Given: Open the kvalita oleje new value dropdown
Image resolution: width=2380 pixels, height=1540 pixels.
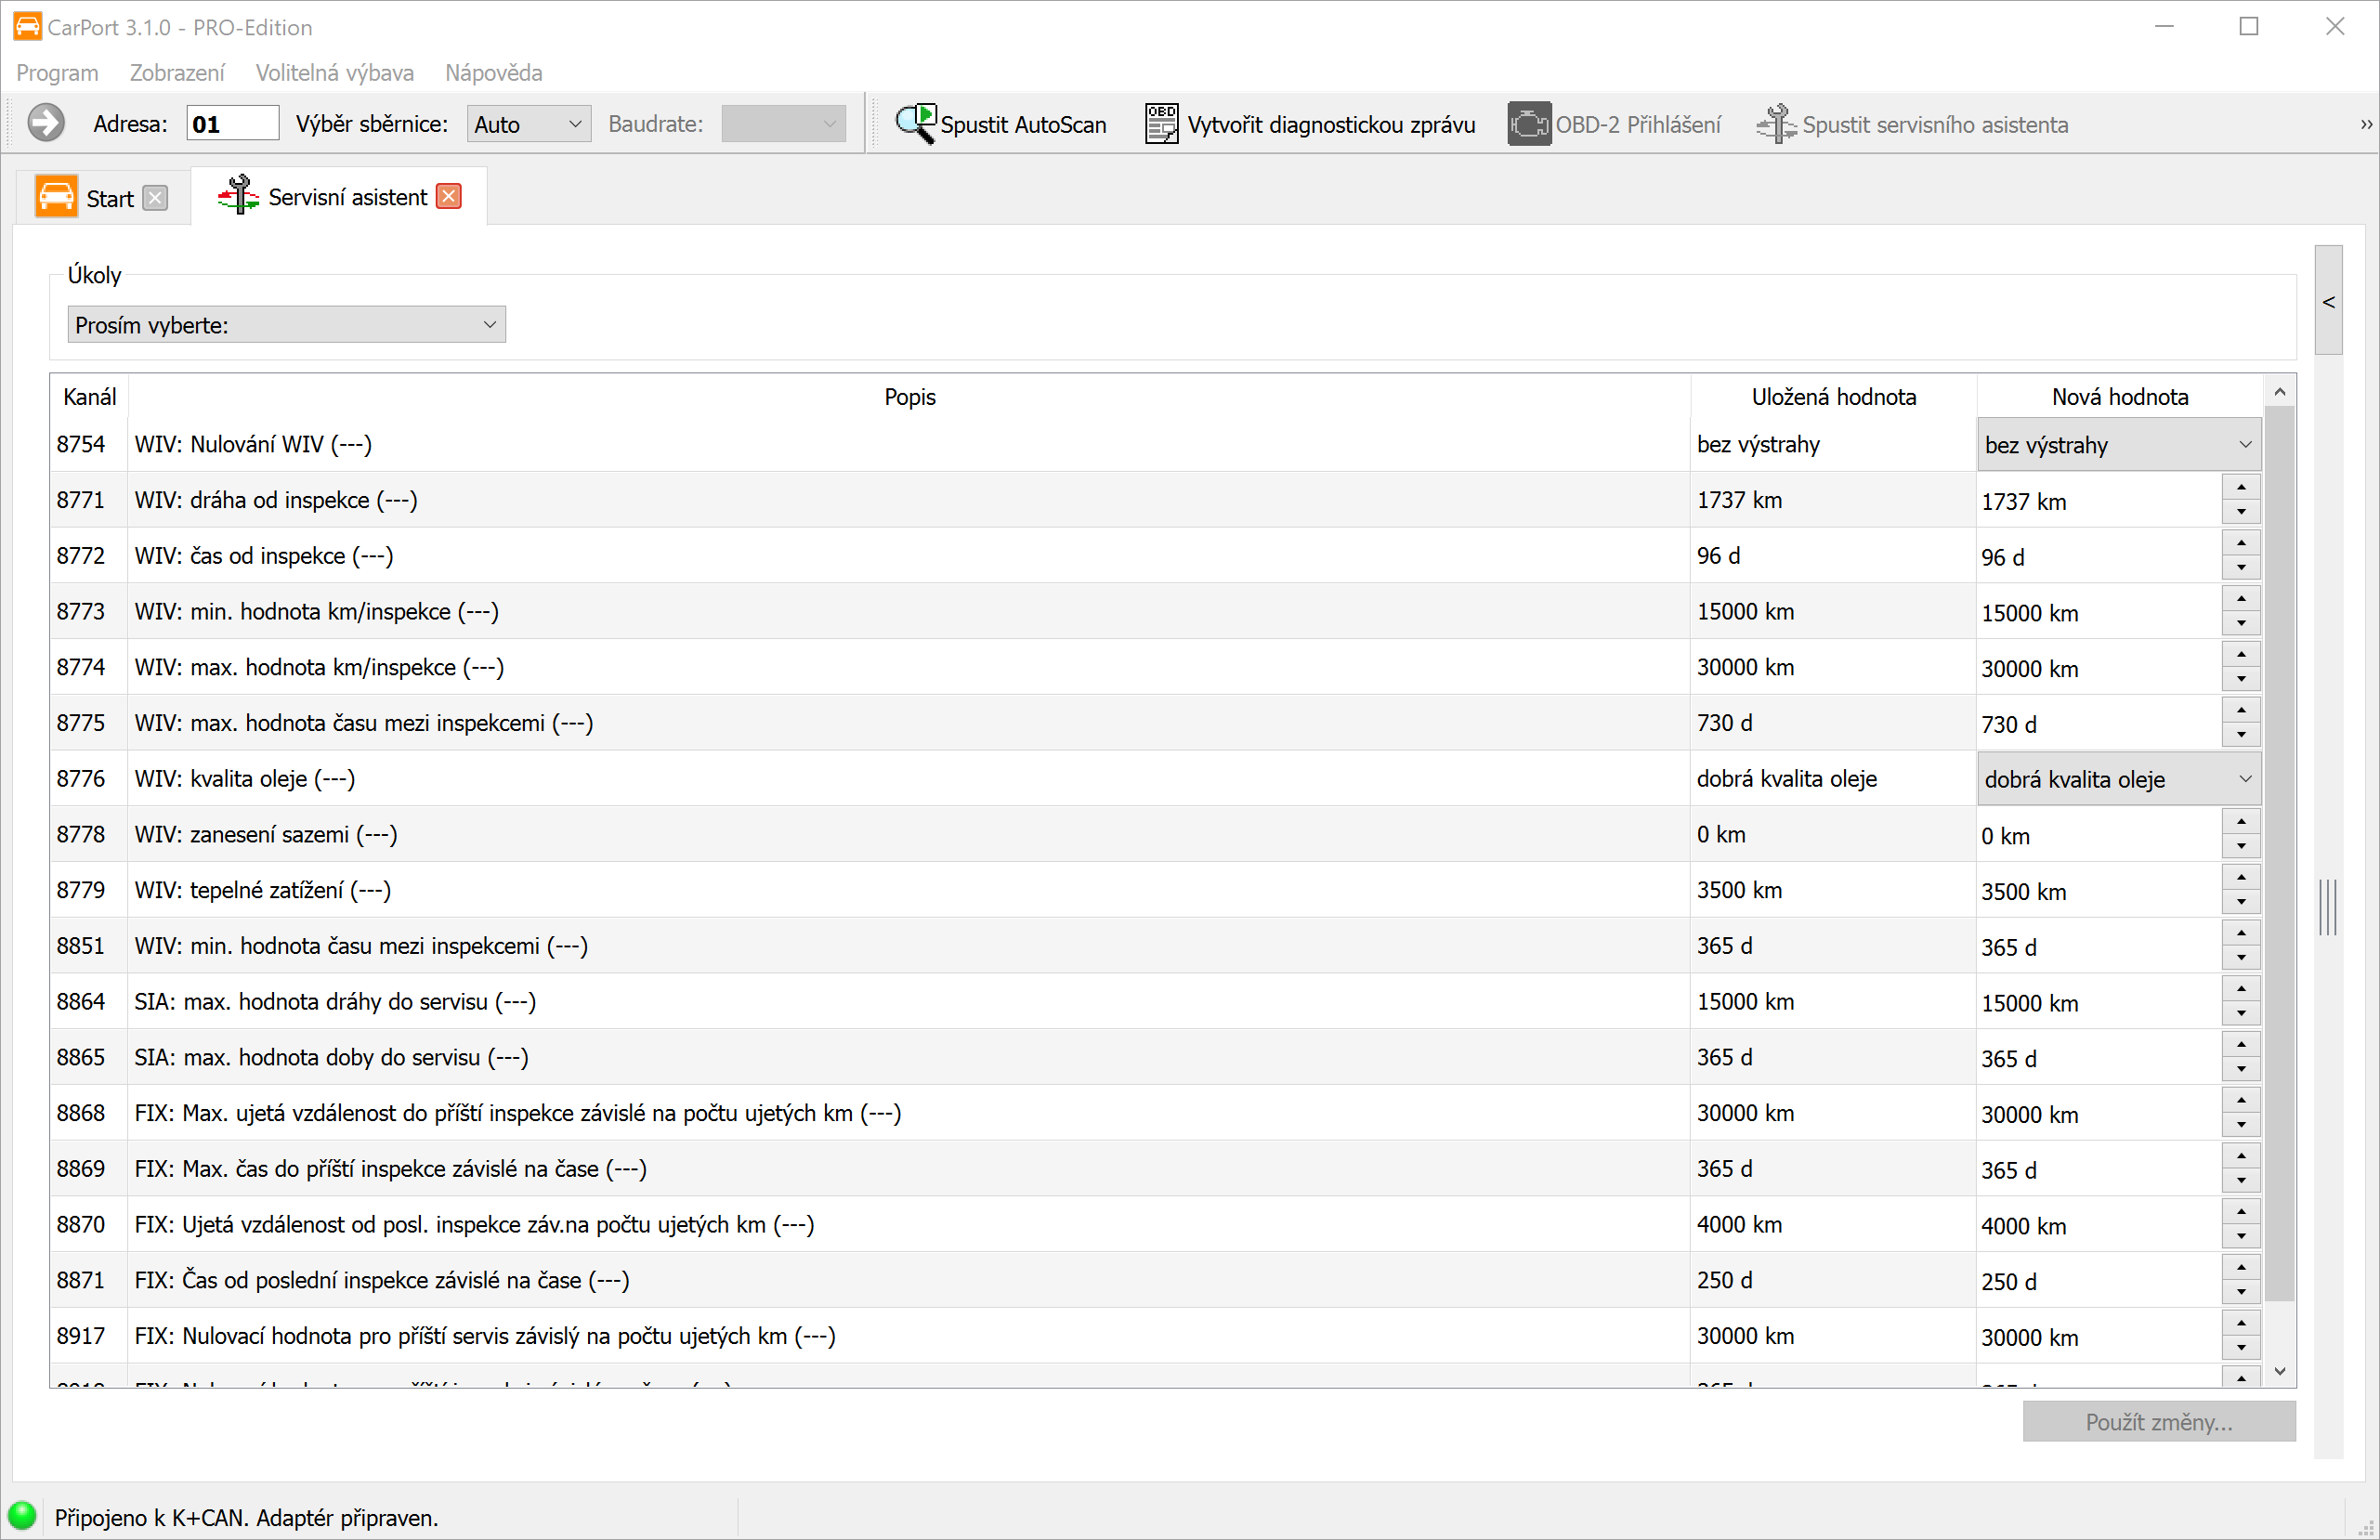Looking at the screenshot, I should tap(2118, 779).
